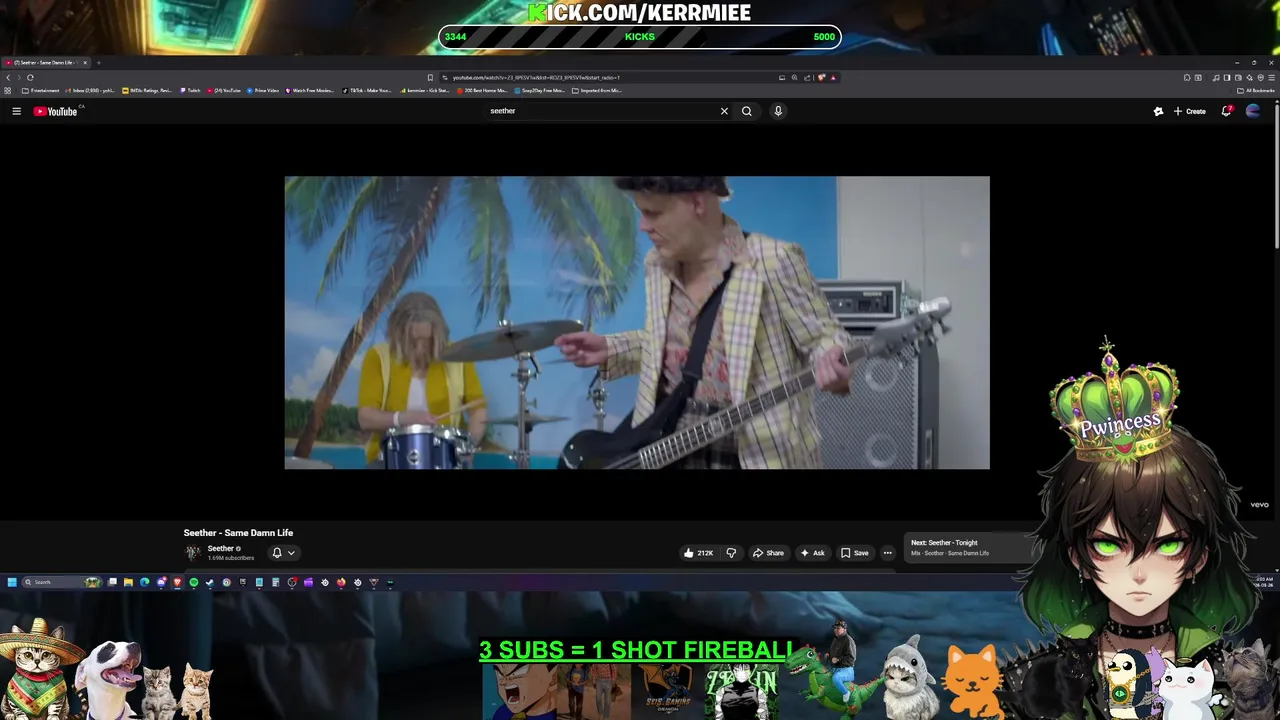Reload the page with refresh button
Viewport: 1280px width, 720px height.
[30, 77]
